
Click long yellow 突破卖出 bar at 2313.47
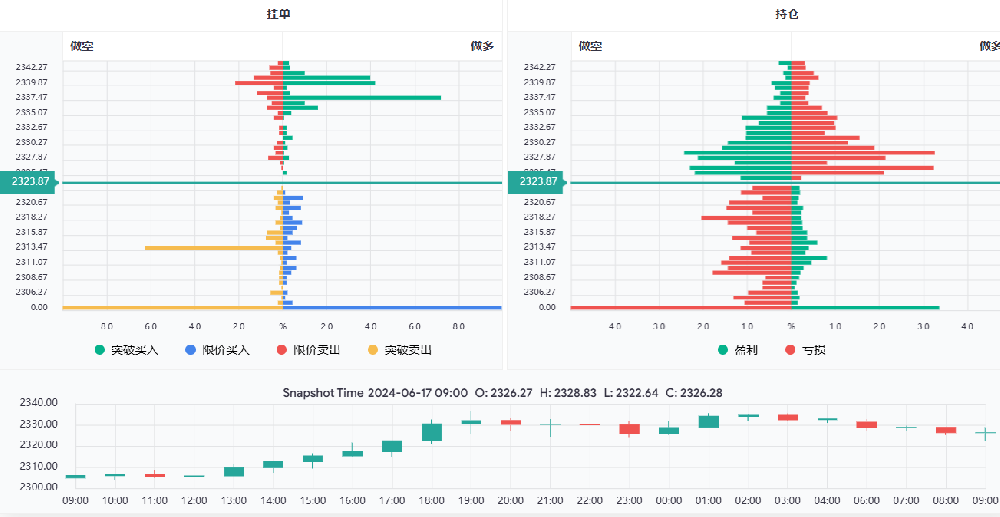pos(214,247)
